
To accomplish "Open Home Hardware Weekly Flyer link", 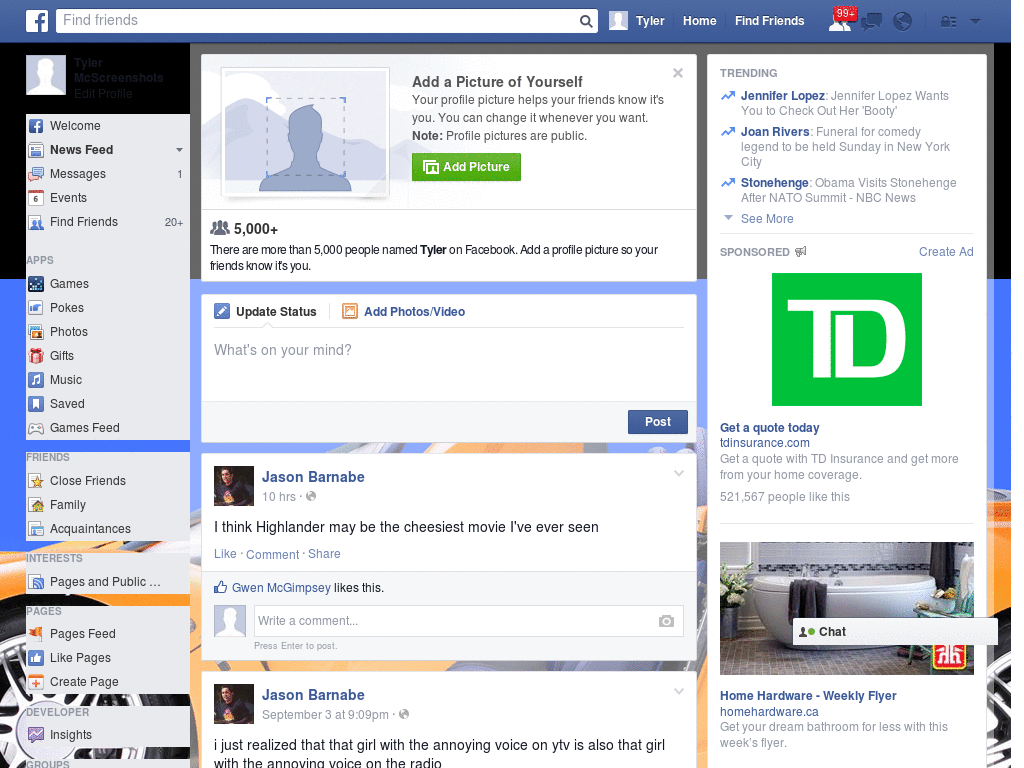I will pos(808,696).
